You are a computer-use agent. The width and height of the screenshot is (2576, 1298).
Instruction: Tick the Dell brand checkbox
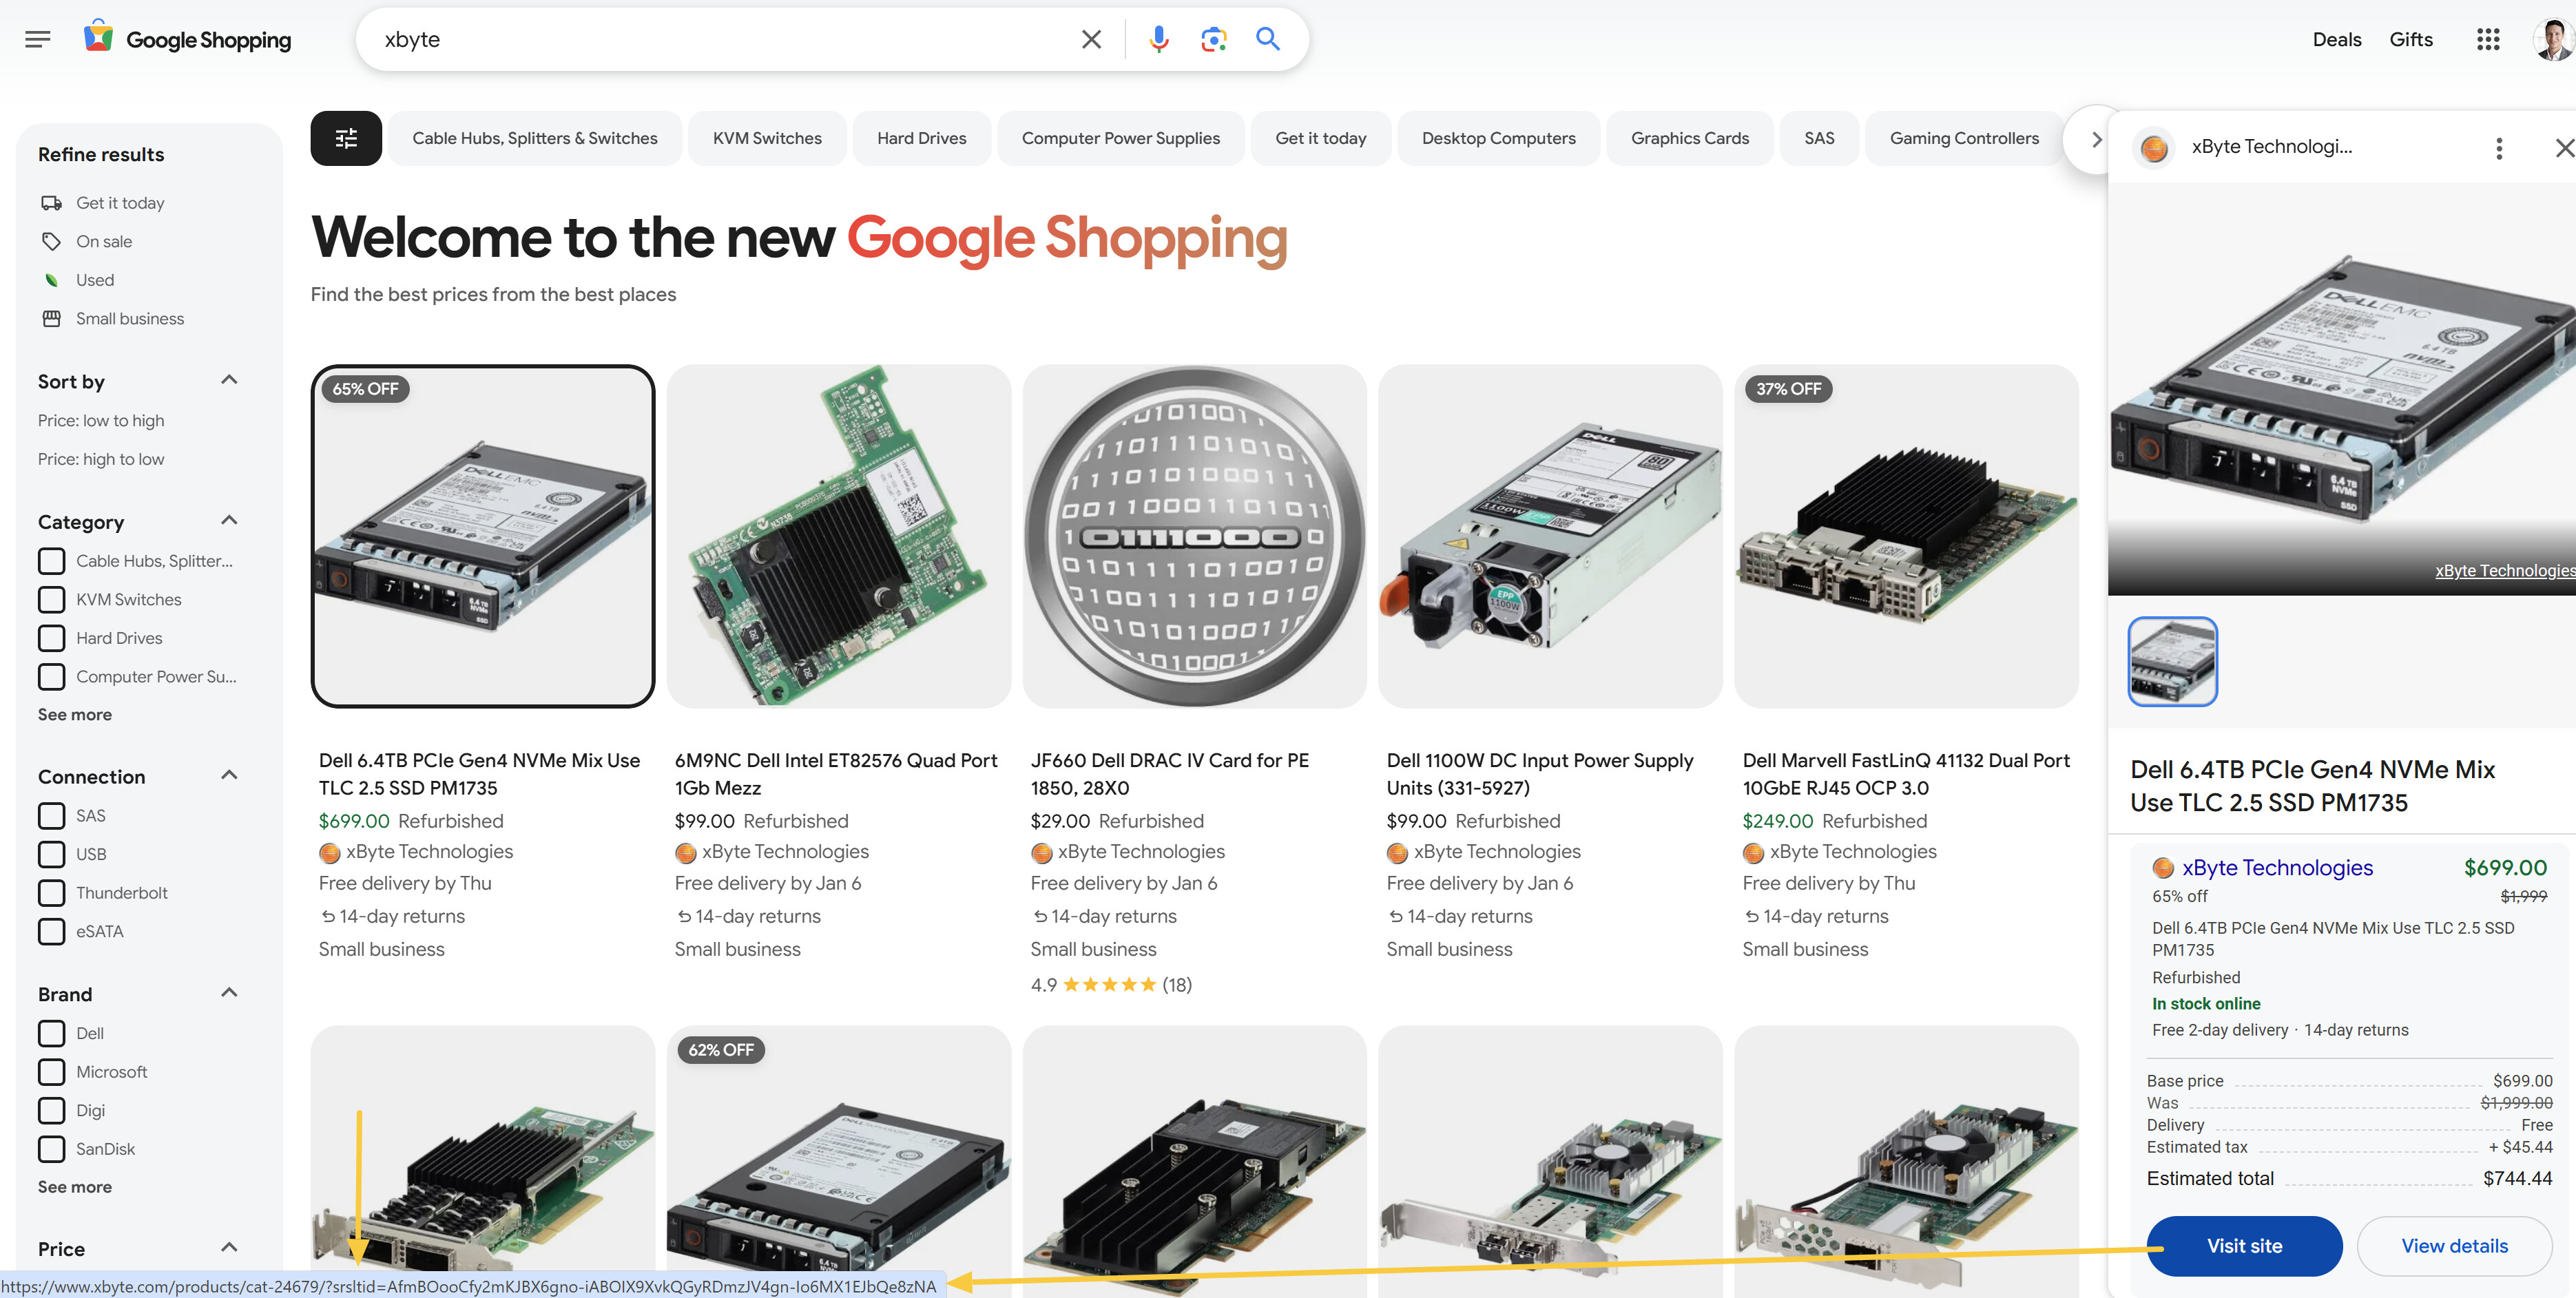pos(52,1033)
